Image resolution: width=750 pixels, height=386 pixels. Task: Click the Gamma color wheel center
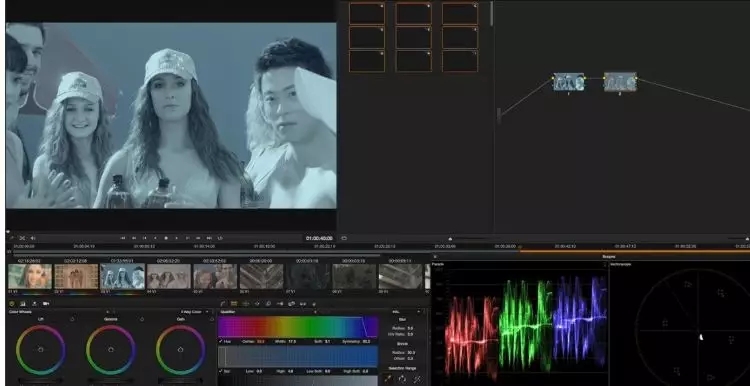pos(111,350)
